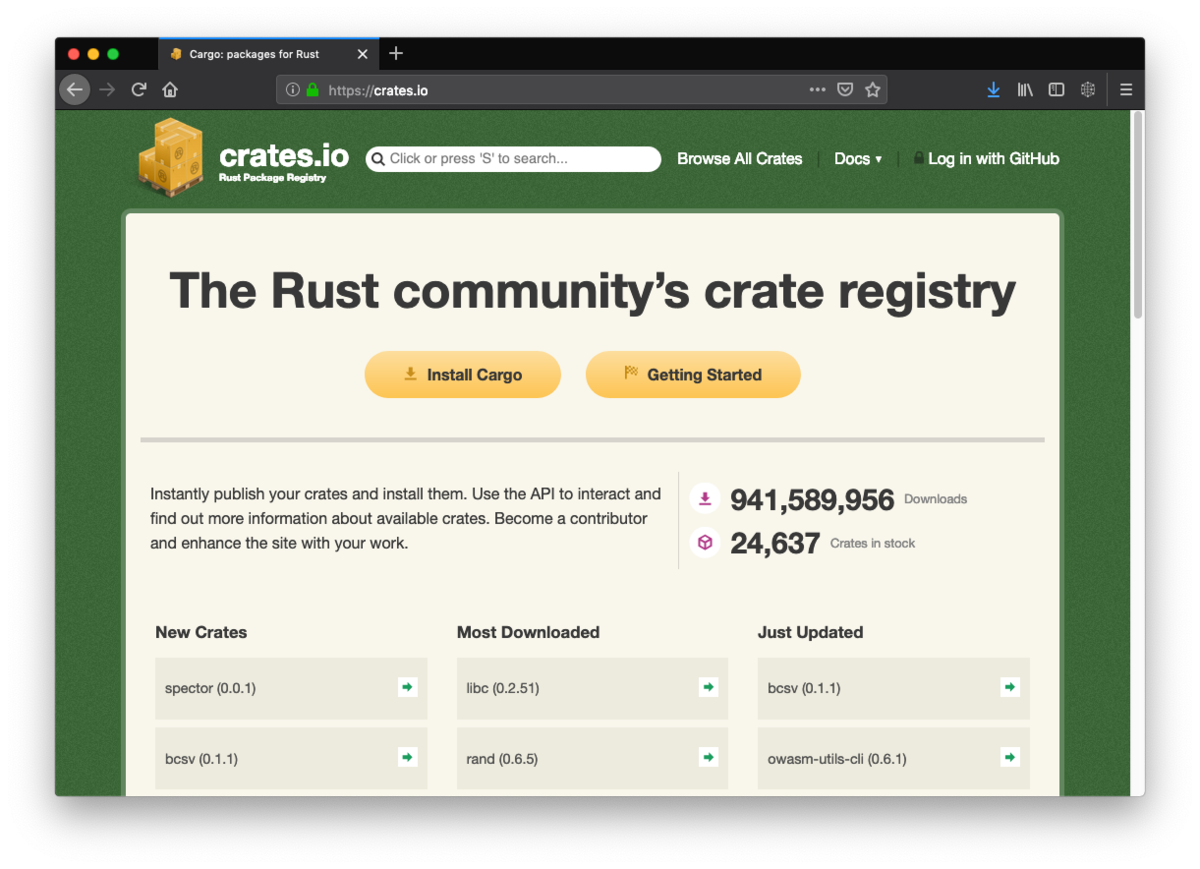The height and width of the screenshot is (869, 1200).
Task: Click the crates.io crate stack logo
Action: click(171, 158)
